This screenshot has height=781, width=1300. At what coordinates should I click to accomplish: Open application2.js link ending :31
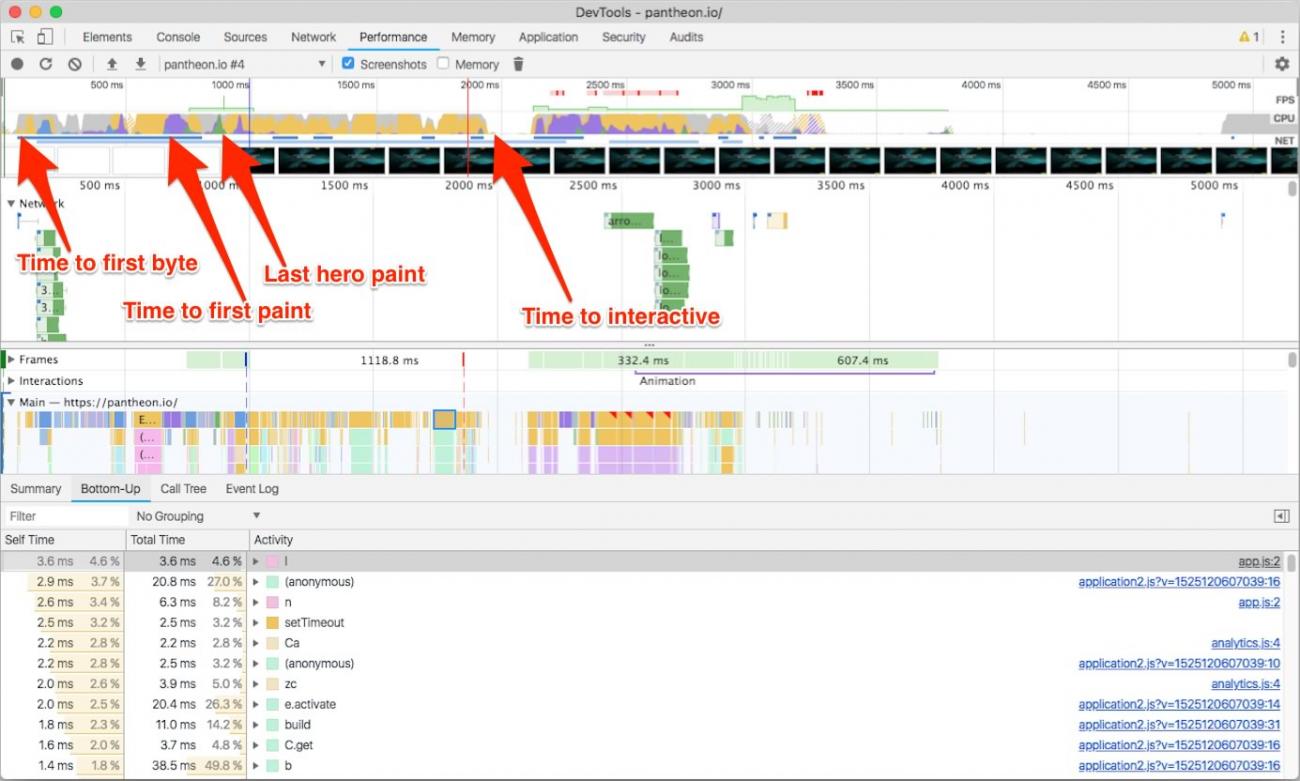1179,725
